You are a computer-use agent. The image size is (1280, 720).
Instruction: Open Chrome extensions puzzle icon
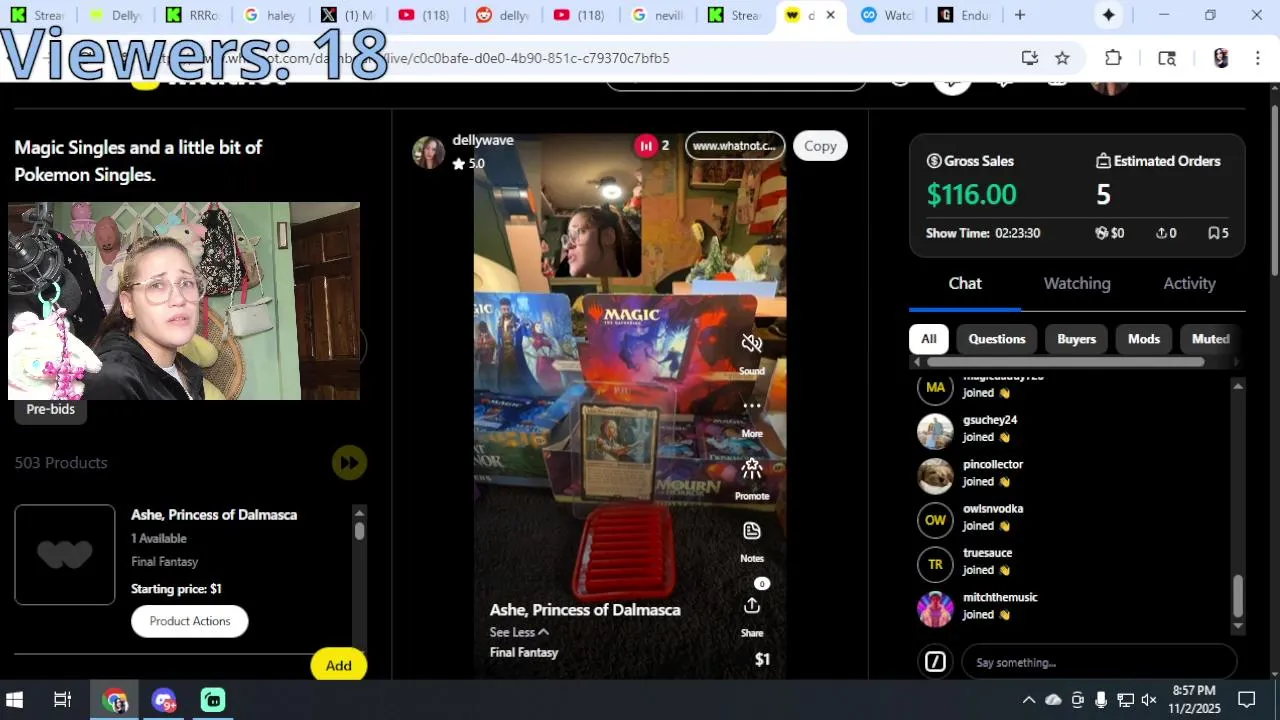click(x=1113, y=58)
